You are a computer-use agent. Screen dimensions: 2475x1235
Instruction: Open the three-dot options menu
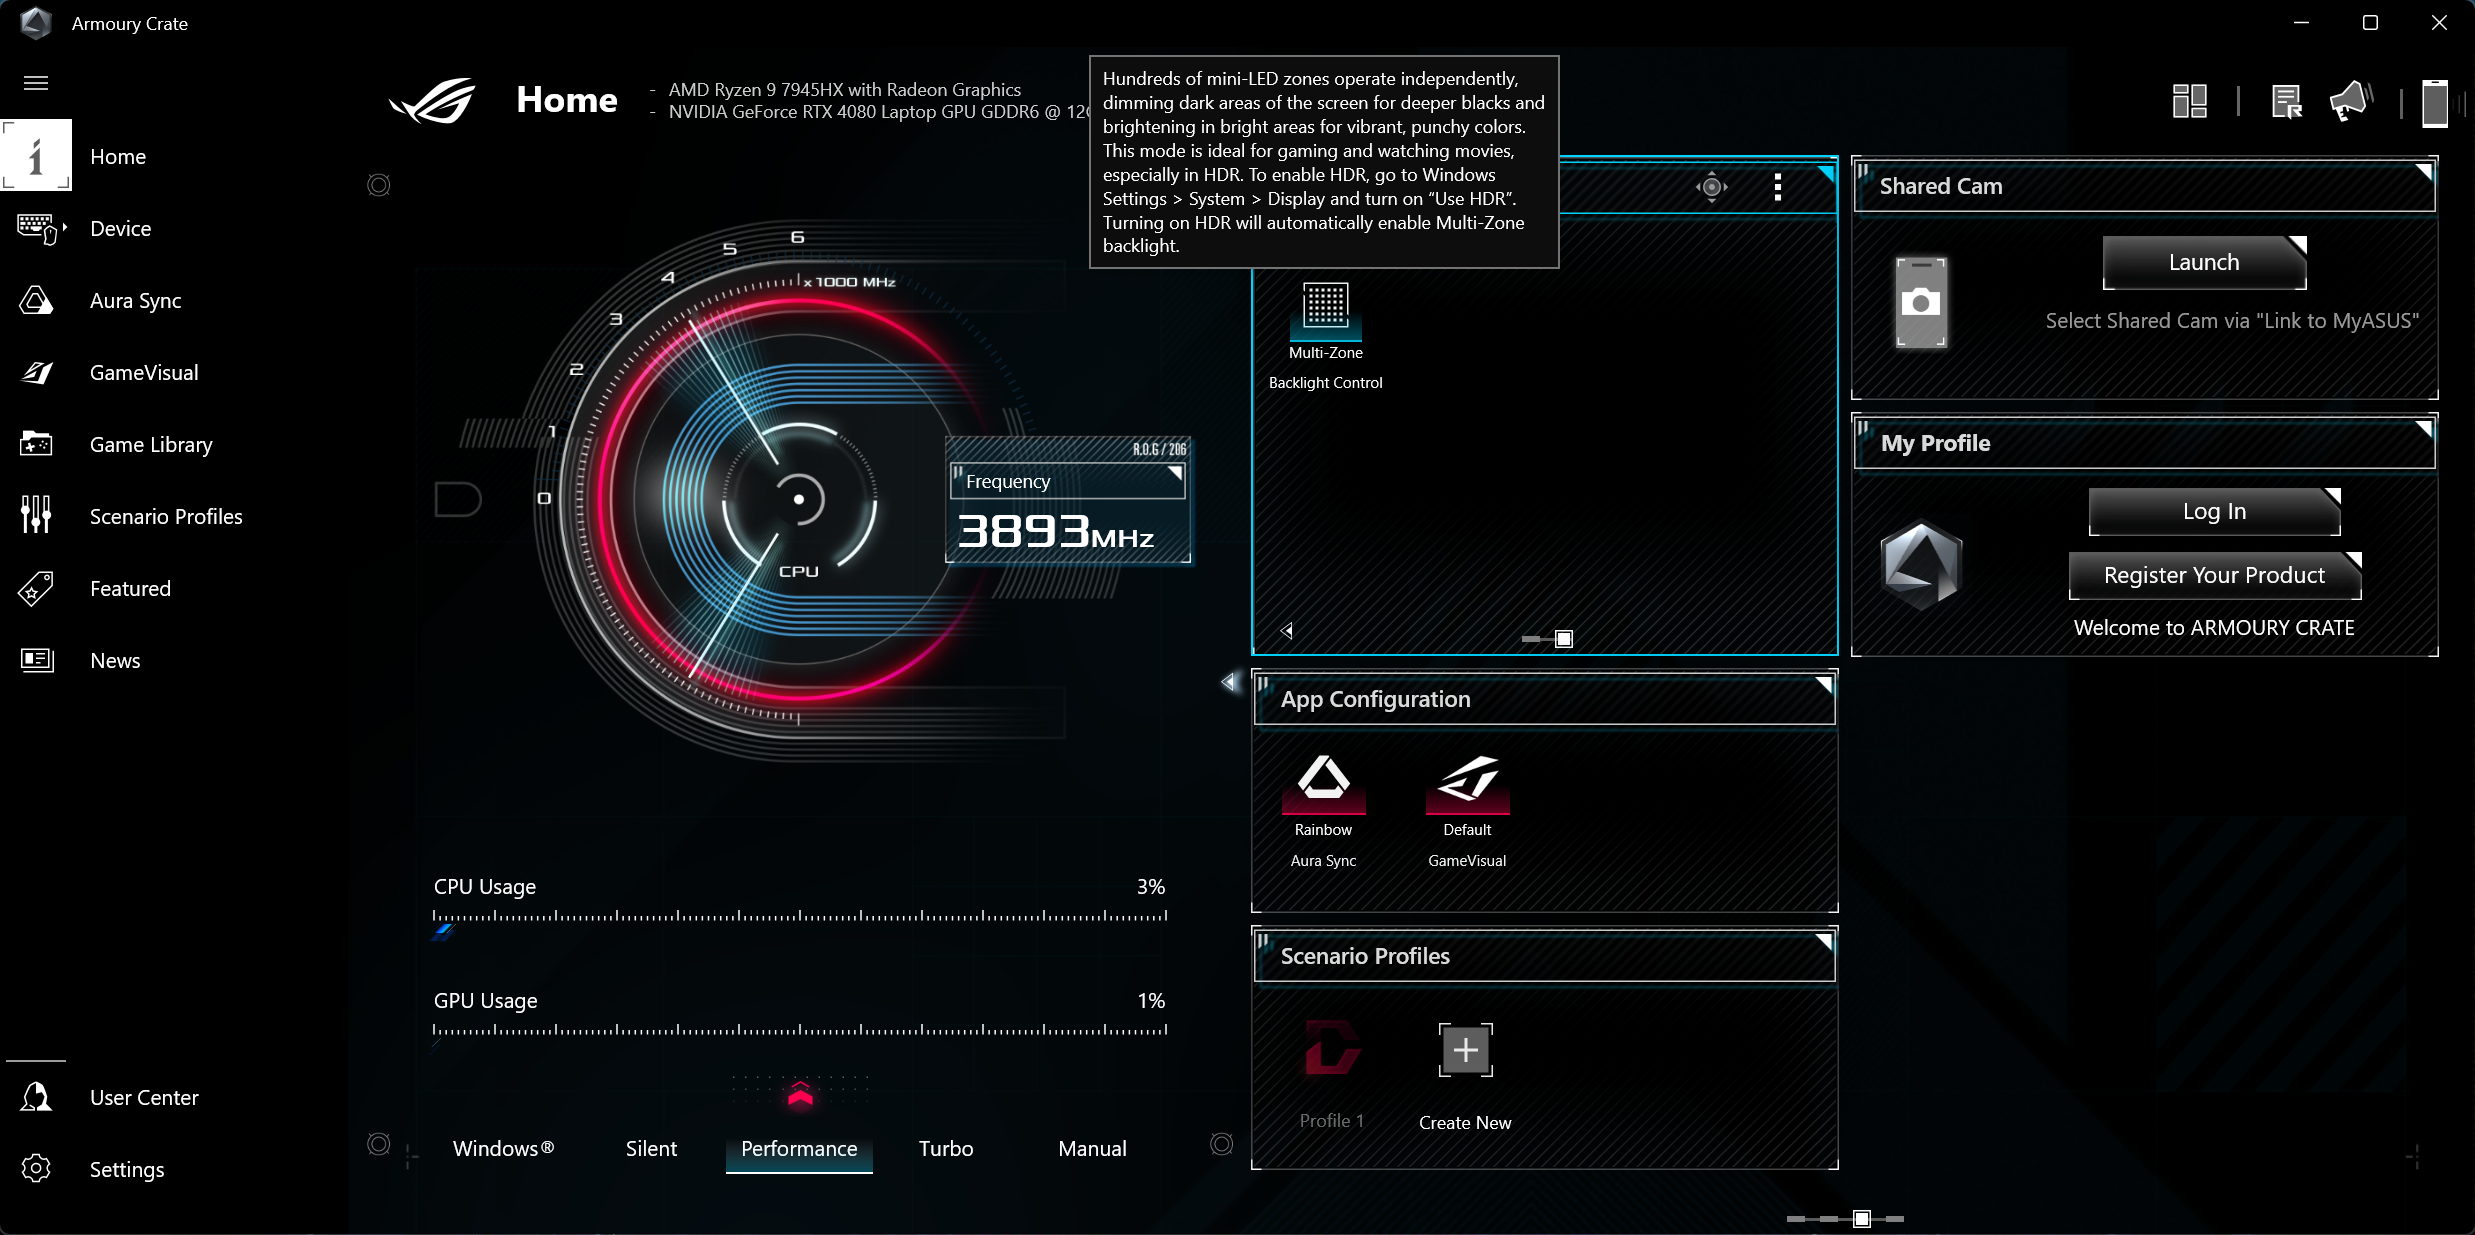(1777, 187)
